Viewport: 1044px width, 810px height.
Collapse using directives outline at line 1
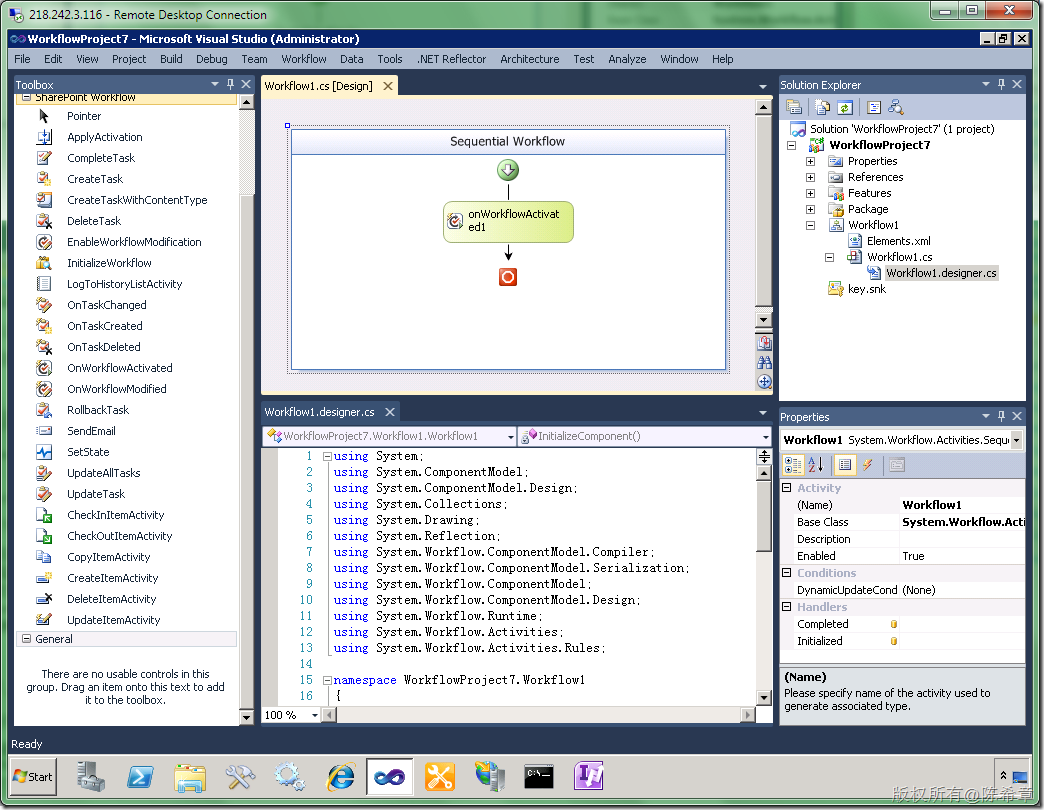pos(327,457)
